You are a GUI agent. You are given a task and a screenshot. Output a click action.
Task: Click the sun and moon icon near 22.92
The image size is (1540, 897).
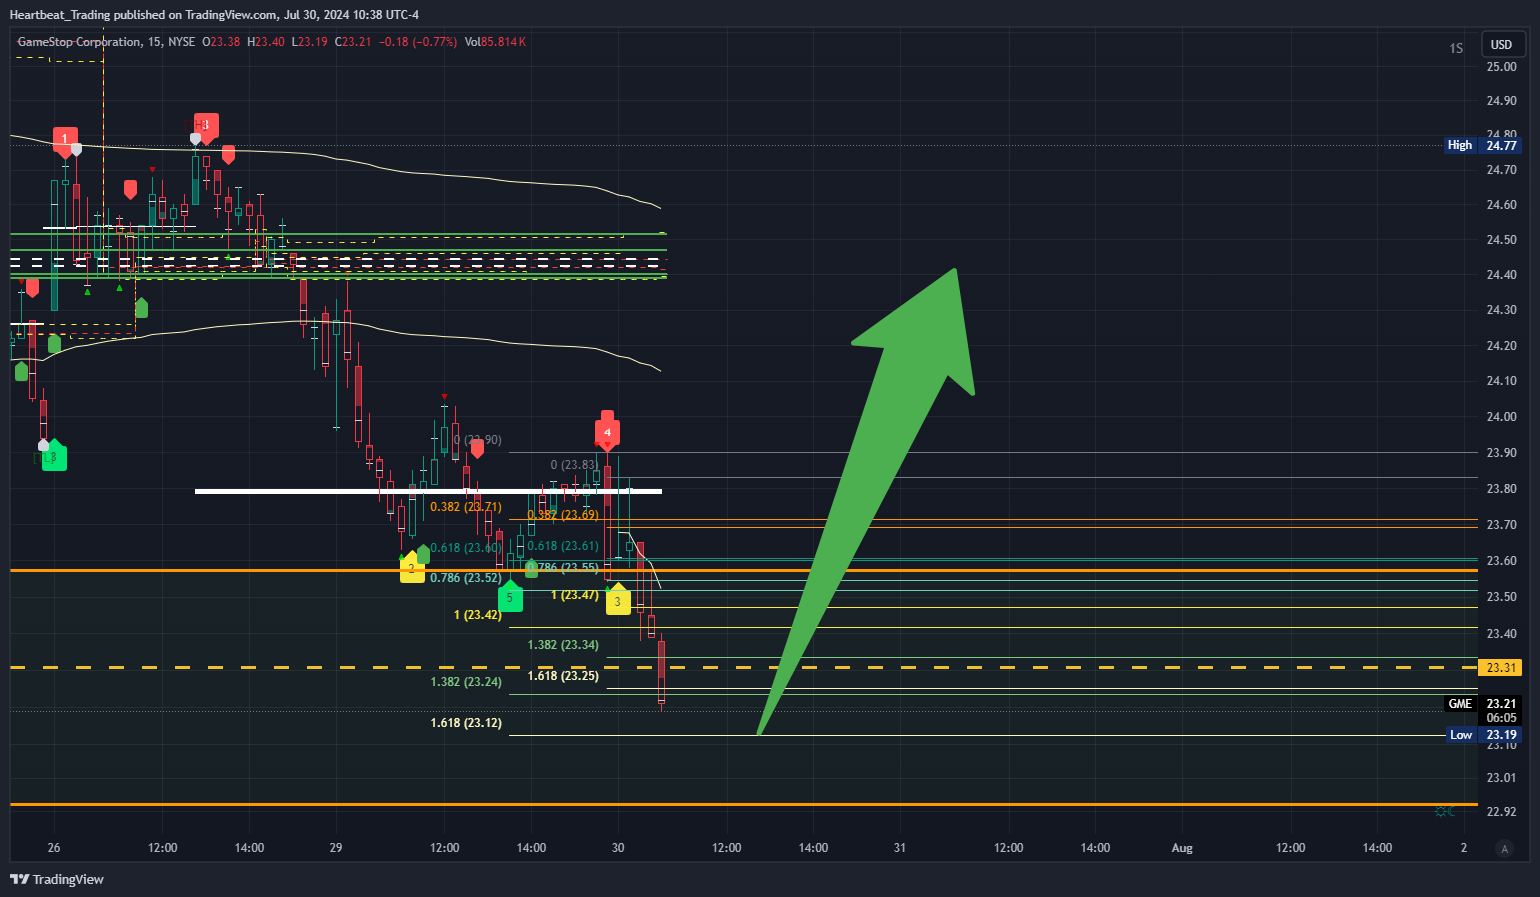(x=1444, y=811)
